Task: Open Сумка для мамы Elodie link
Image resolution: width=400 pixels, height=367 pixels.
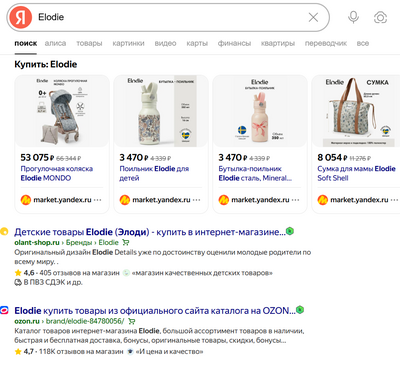Action: (x=356, y=173)
